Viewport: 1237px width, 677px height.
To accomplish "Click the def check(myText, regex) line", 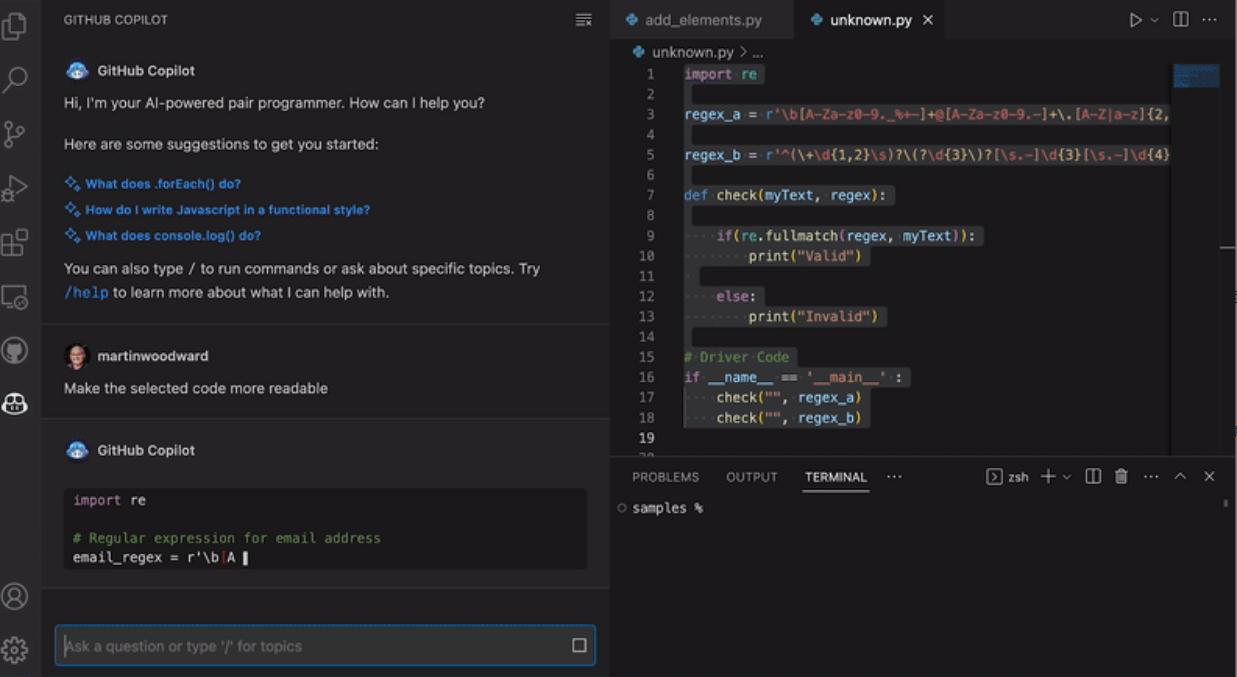I will [x=787, y=195].
